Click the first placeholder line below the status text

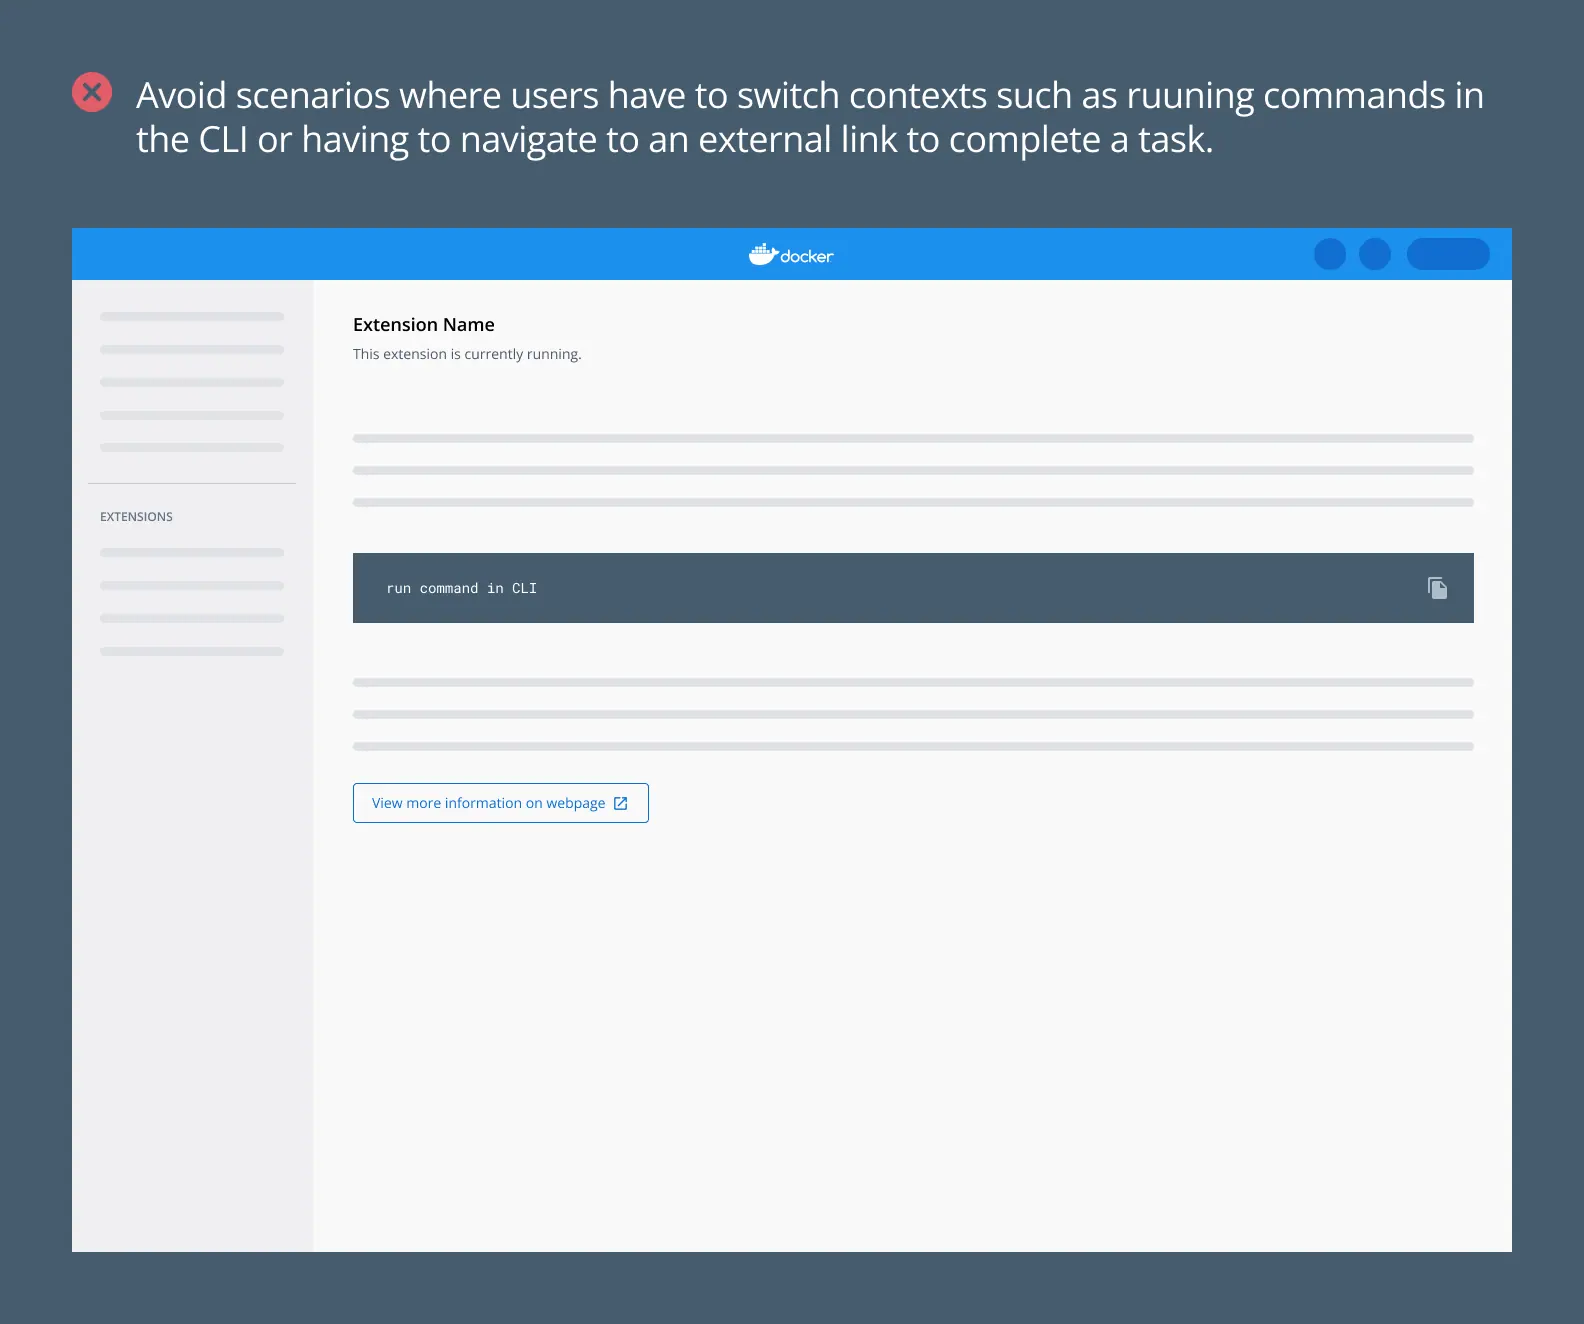pyautogui.click(x=912, y=438)
